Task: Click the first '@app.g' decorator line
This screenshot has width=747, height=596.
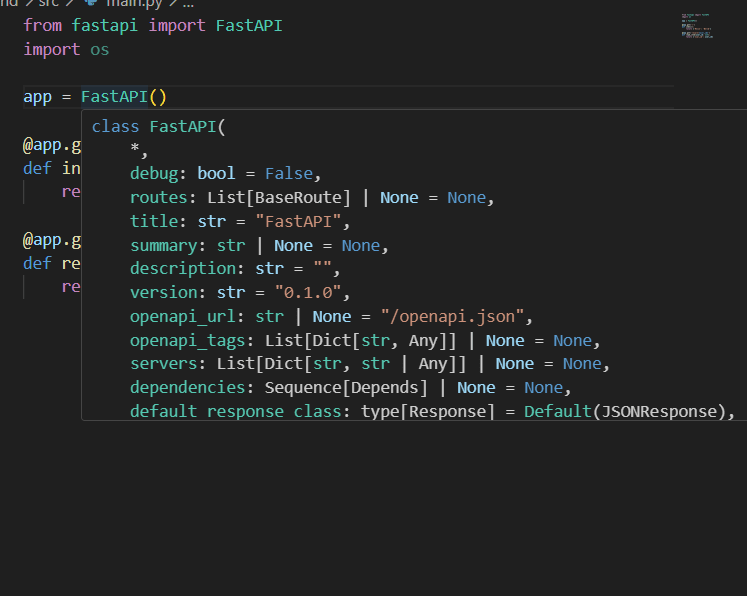Action: [x=52, y=145]
